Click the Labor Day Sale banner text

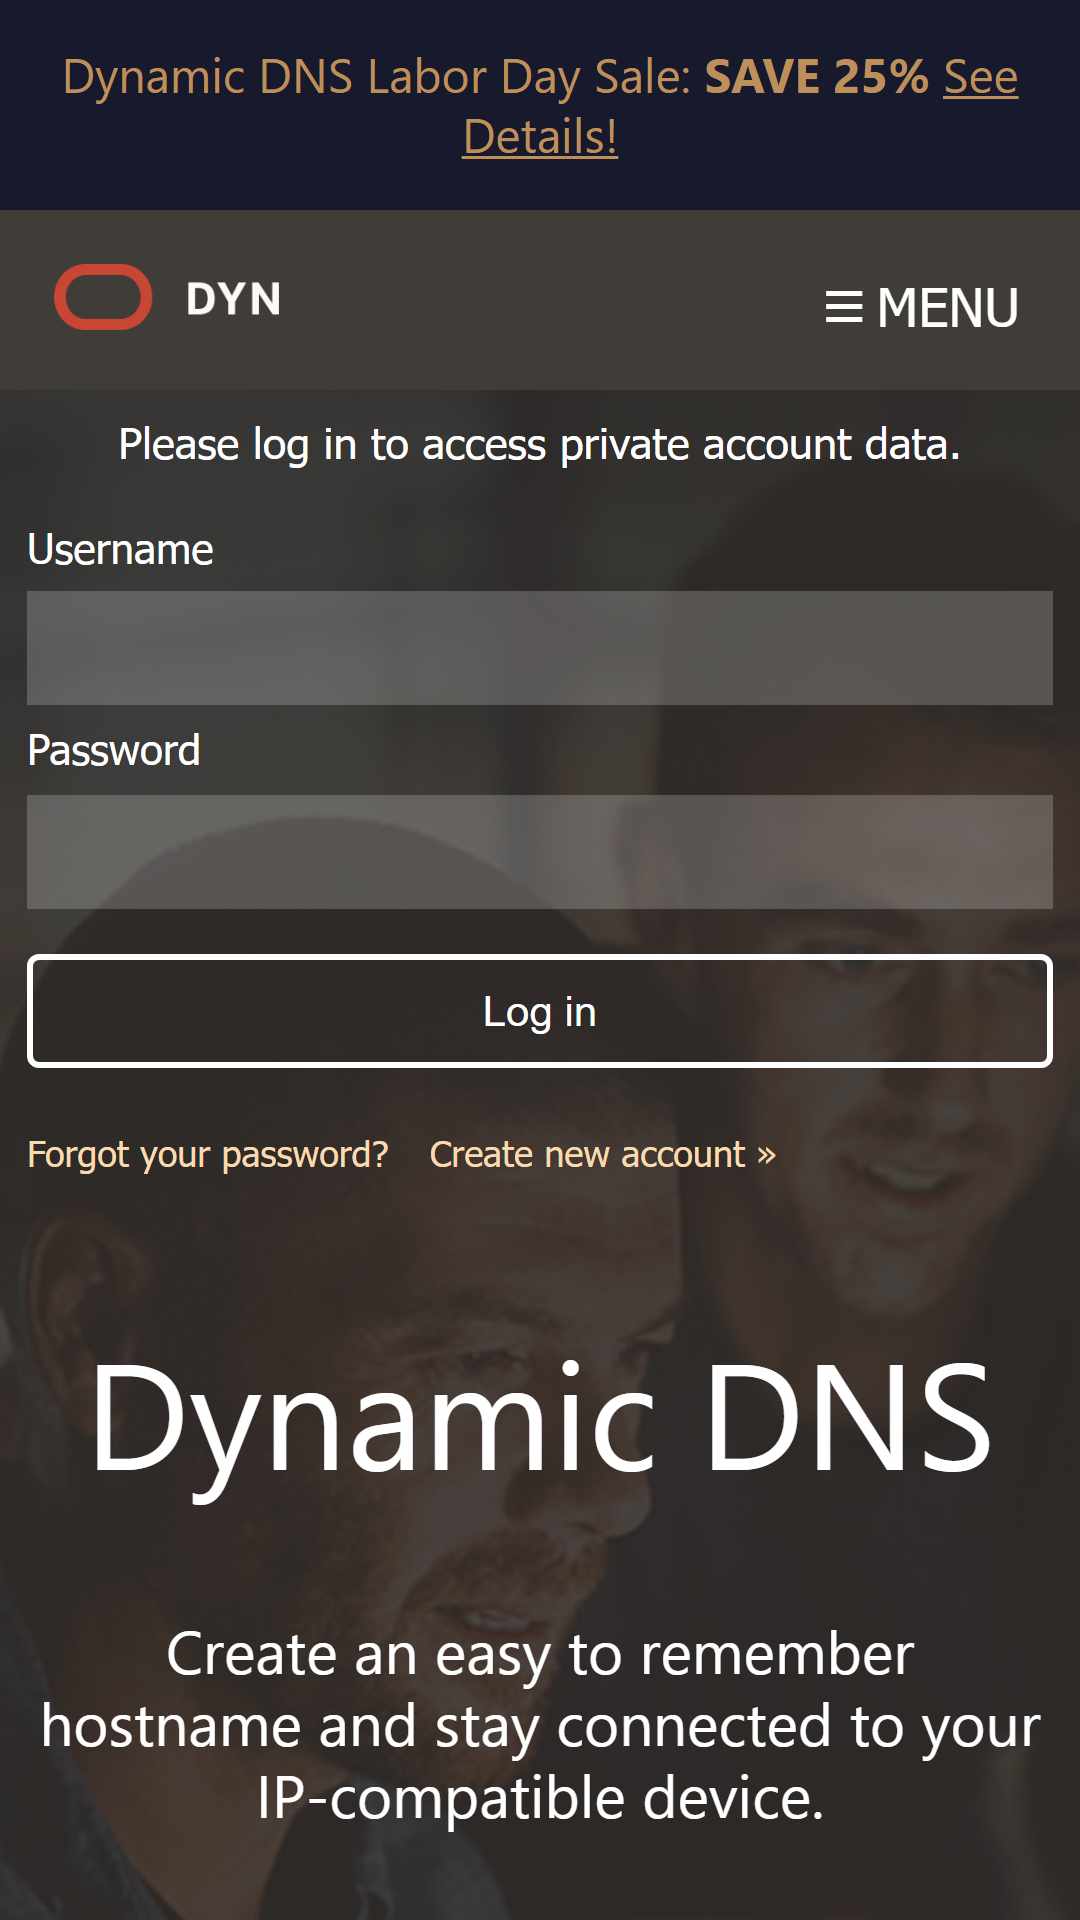[377, 77]
